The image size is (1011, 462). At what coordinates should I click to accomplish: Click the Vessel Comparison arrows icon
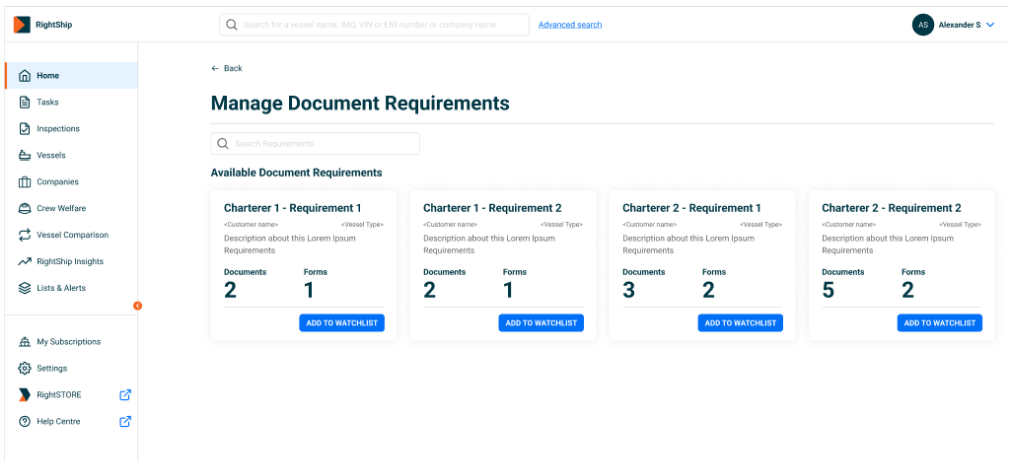pyautogui.click(x=25, y=235)
